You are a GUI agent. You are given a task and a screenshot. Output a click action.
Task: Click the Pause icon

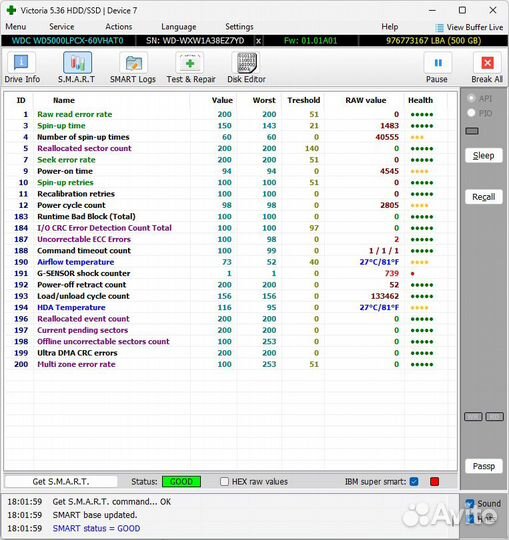pyautogui.click(x=437, y=68)
